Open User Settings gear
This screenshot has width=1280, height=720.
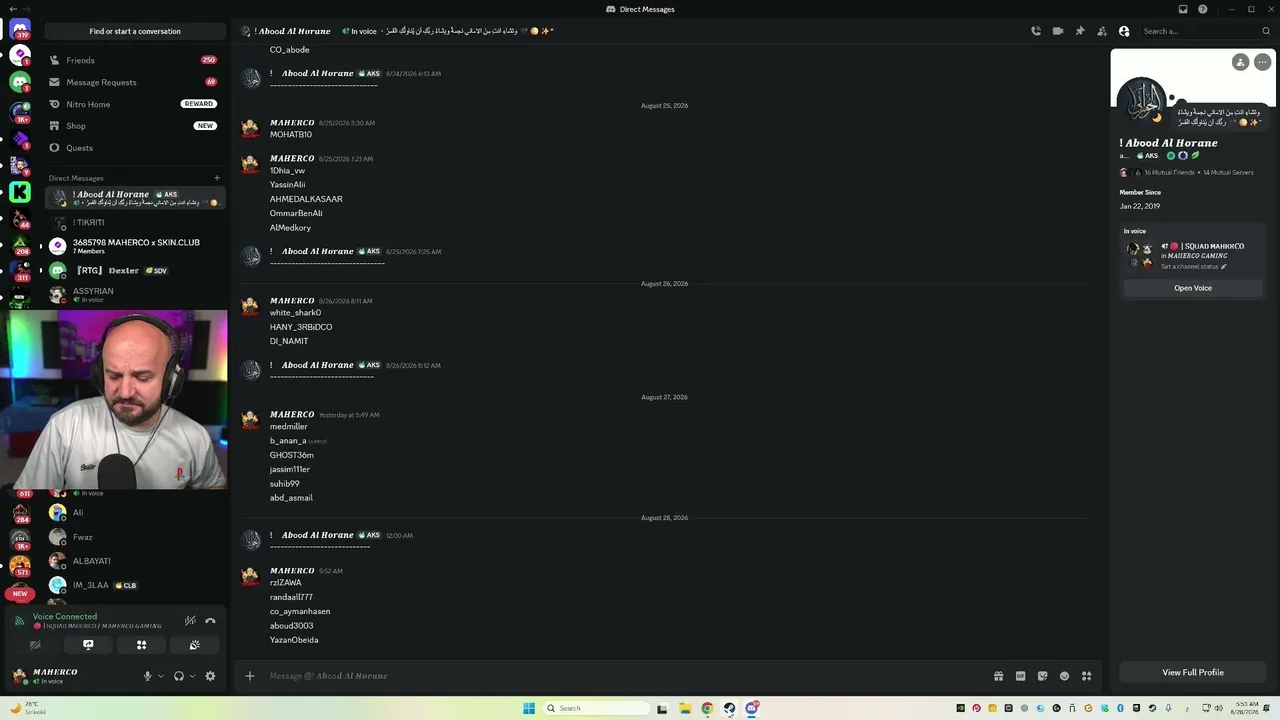point(210,676)
